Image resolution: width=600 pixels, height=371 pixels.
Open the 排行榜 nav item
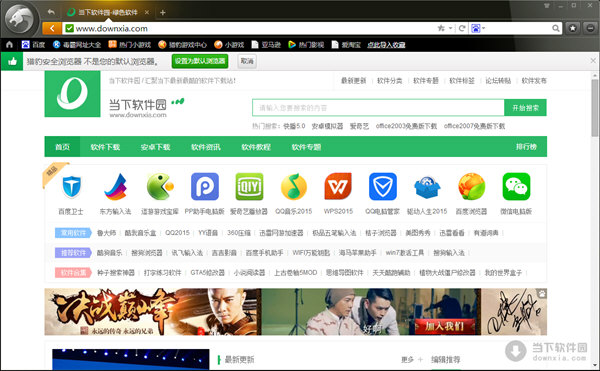[x=526, y=147]
